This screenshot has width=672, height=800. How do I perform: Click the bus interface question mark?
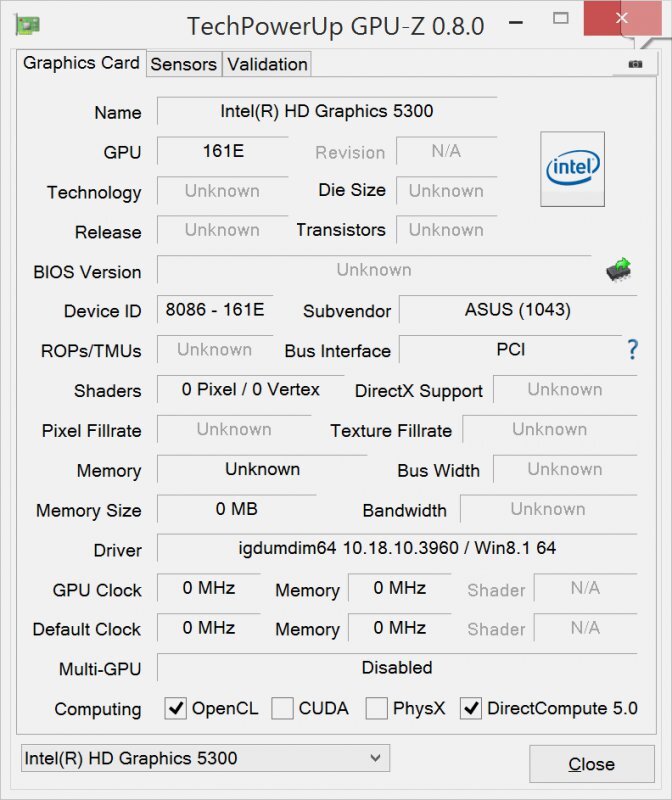pyautogui.click(x=632, y=349)
